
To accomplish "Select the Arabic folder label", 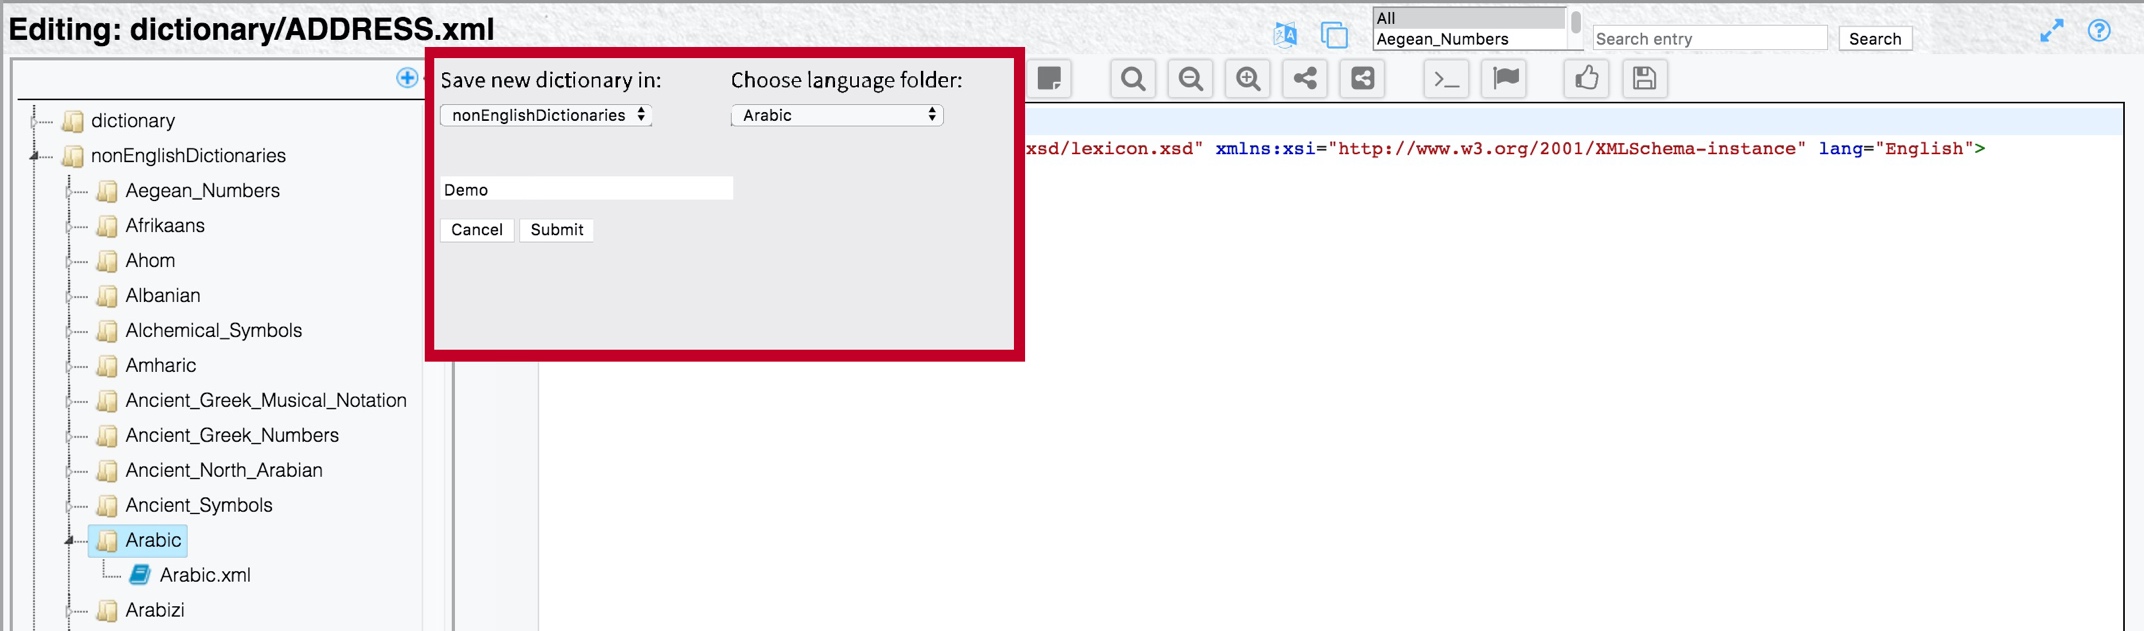I will pyautogui.click(x=153, y=540).
